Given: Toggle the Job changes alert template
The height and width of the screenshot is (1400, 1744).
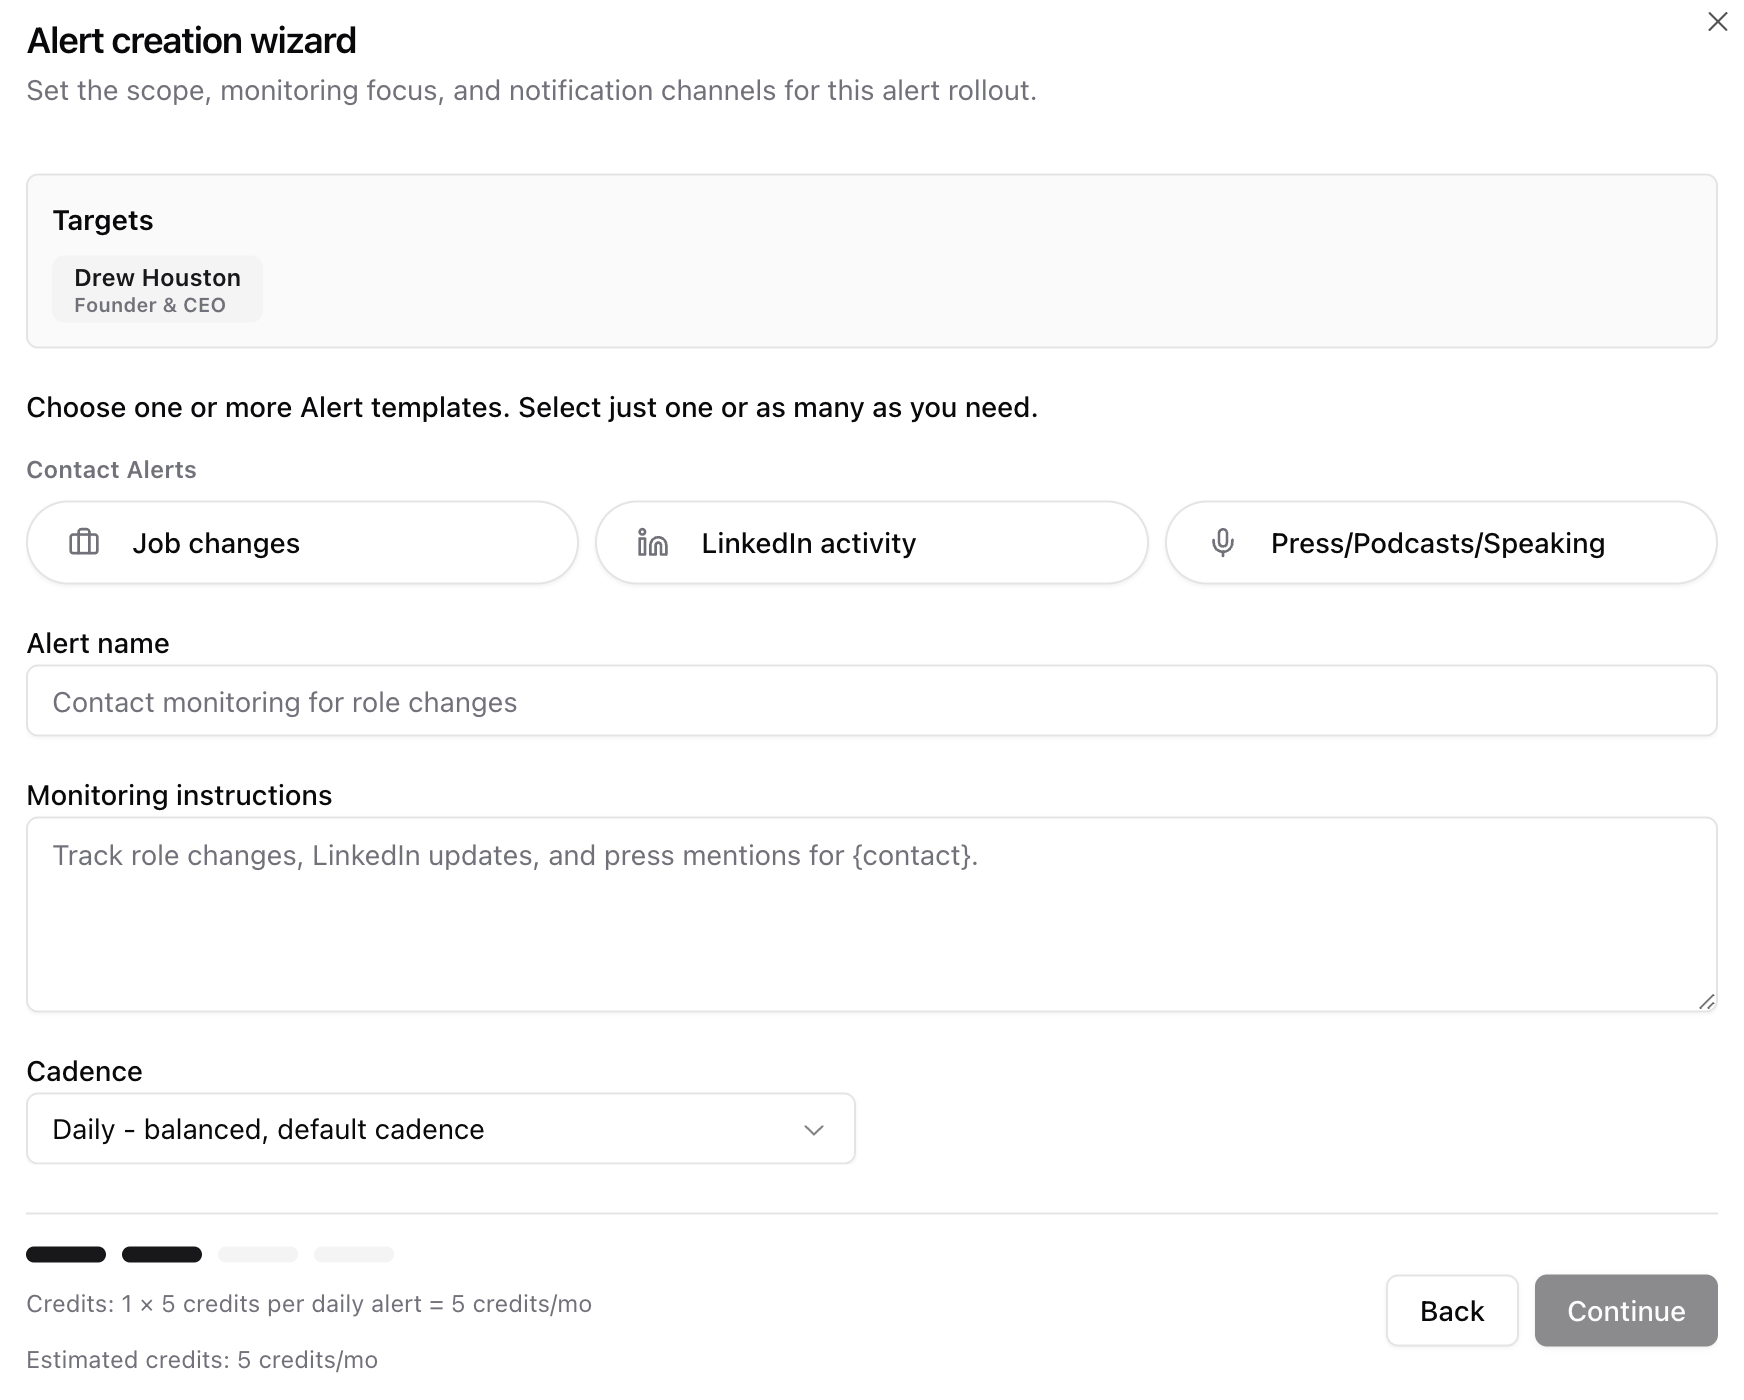Looking at the screenshot, I should pos(300,543).
